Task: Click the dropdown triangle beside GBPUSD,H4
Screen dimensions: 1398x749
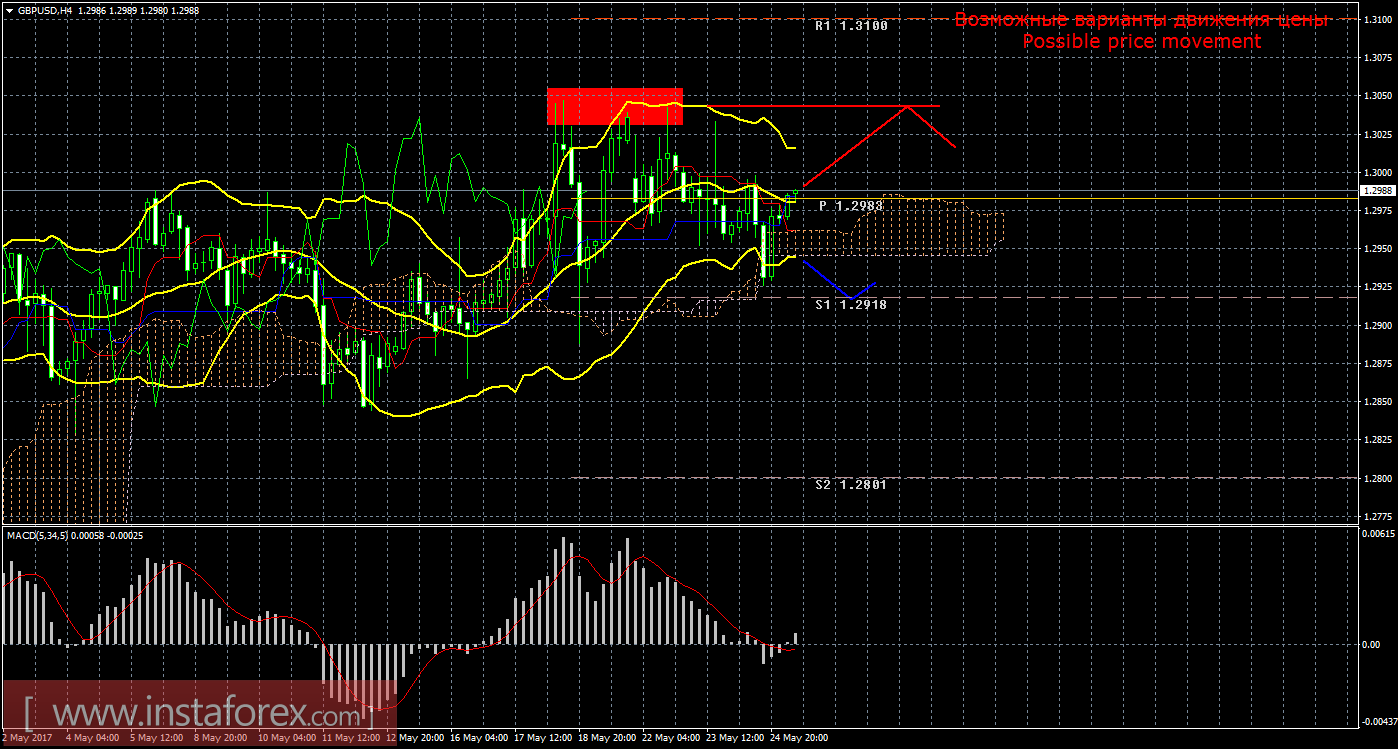Action: click(9, 9)
